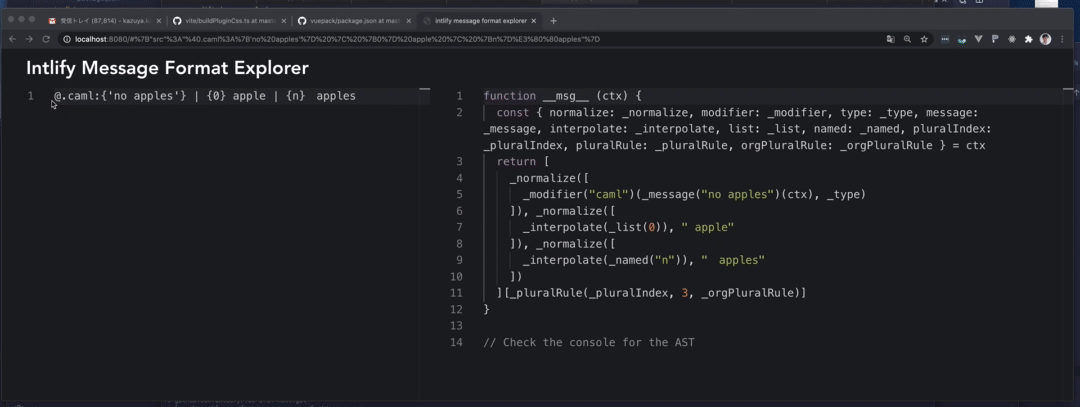Click the "{n}" placeholder in the source editor
1080x407 pixels.
tap(295, 96)
